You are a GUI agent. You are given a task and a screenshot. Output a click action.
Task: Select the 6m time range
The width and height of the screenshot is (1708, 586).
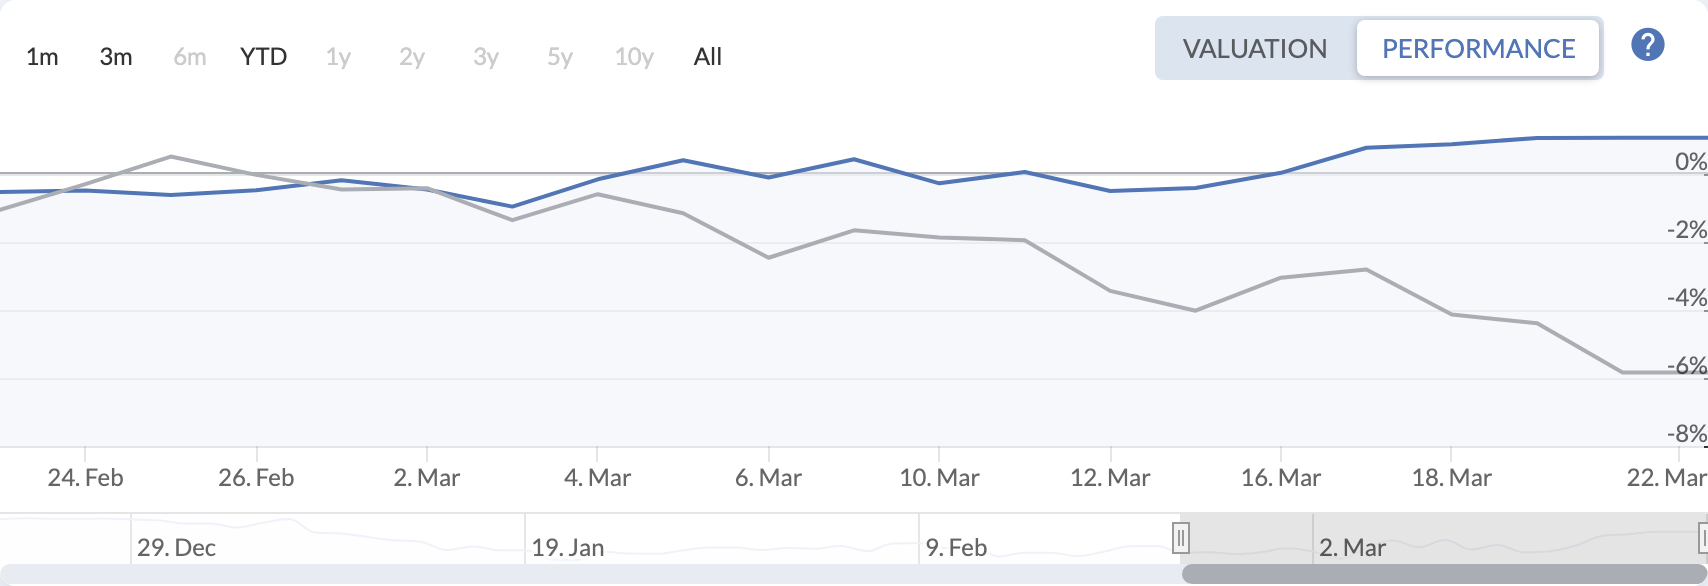point(189,57)
